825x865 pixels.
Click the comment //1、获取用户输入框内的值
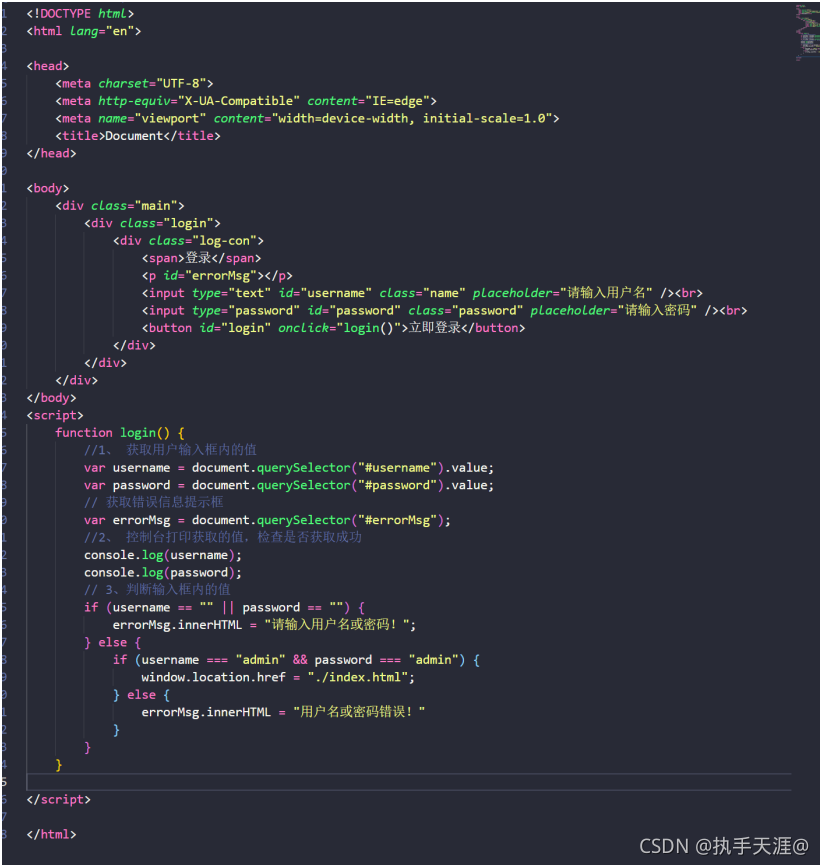pos(171,450)
